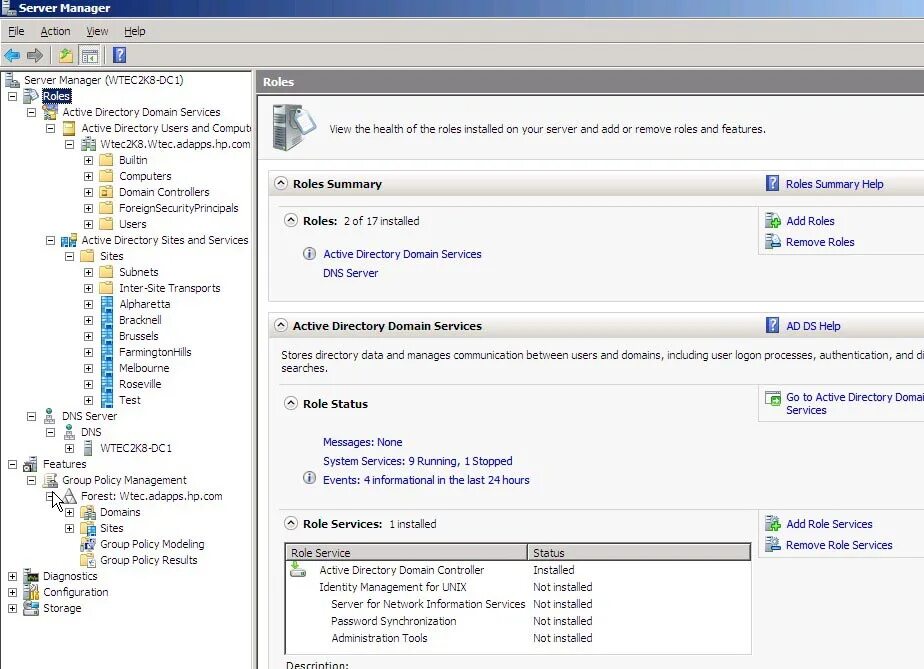Click the Remove Roles icon

click(x=773, y=241)
